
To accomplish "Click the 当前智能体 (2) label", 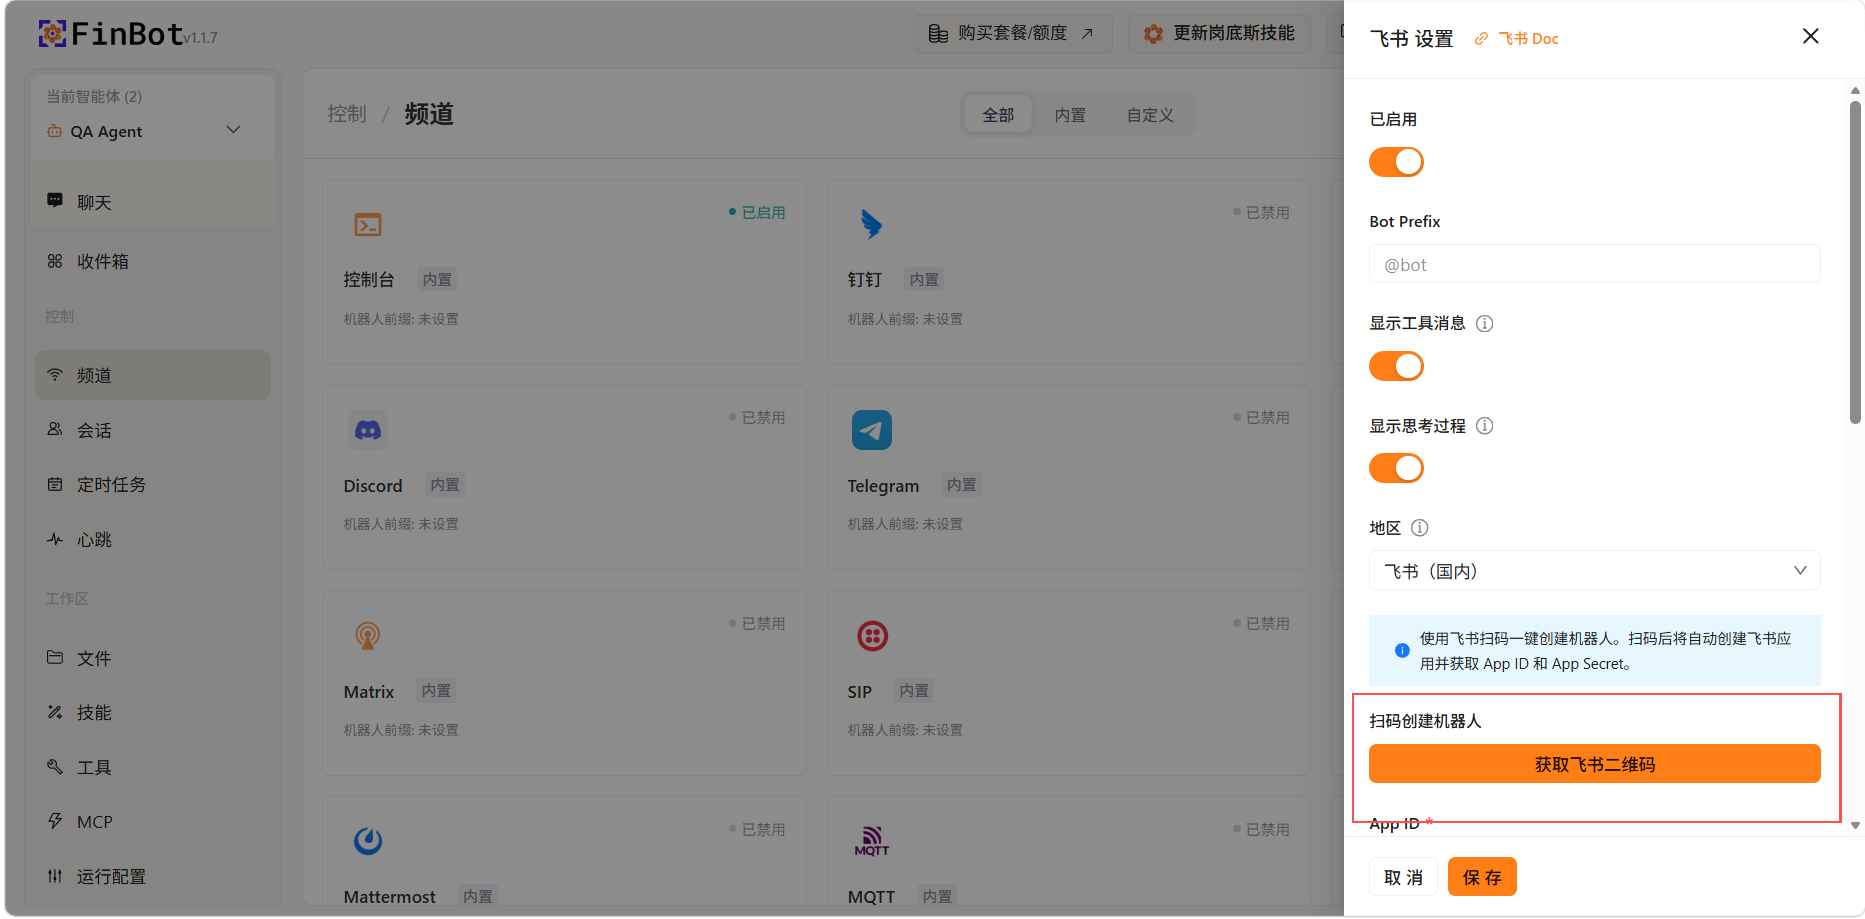I will (x=94, y=96).
